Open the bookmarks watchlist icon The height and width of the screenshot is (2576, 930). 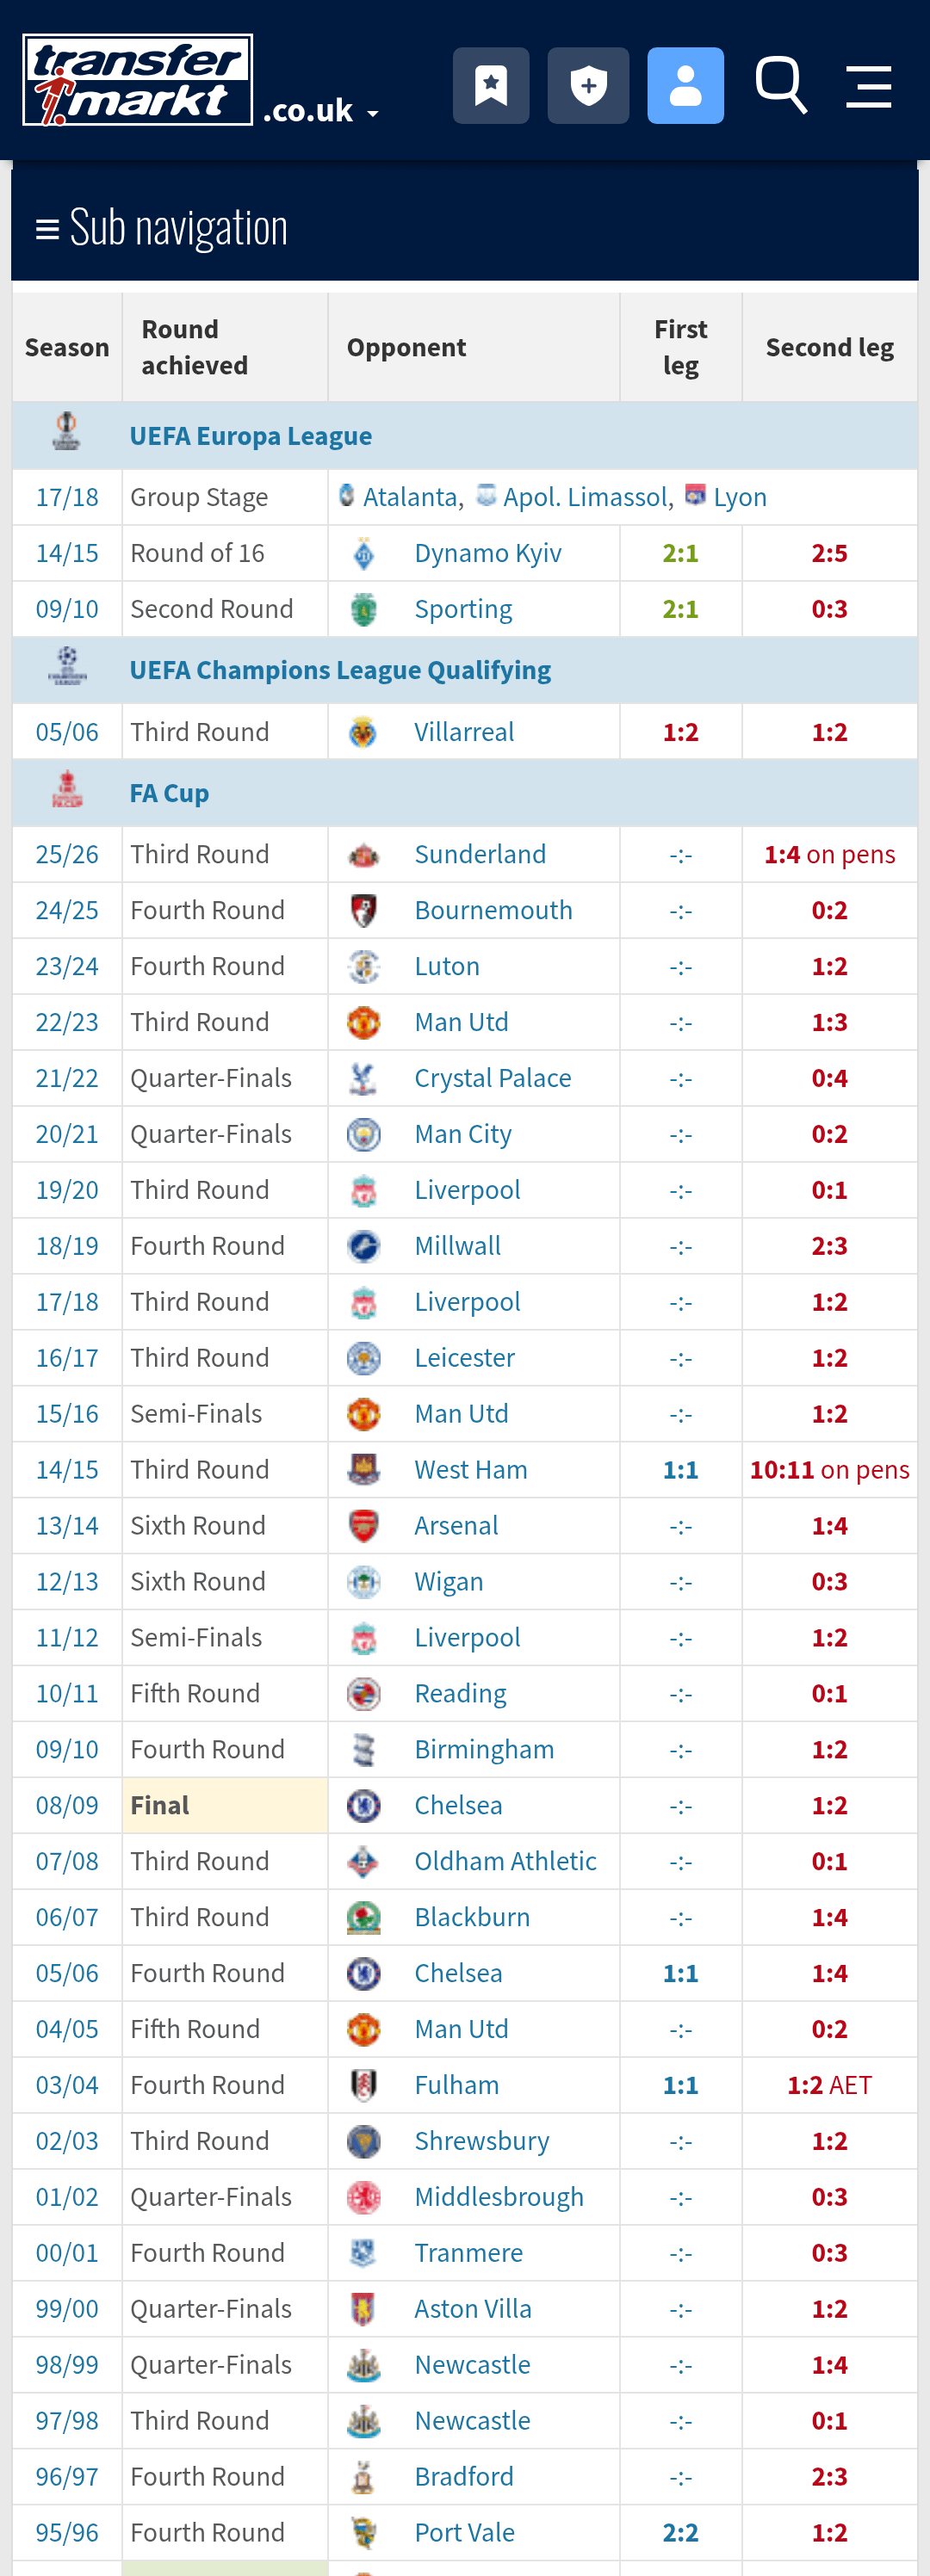[491, 86]
